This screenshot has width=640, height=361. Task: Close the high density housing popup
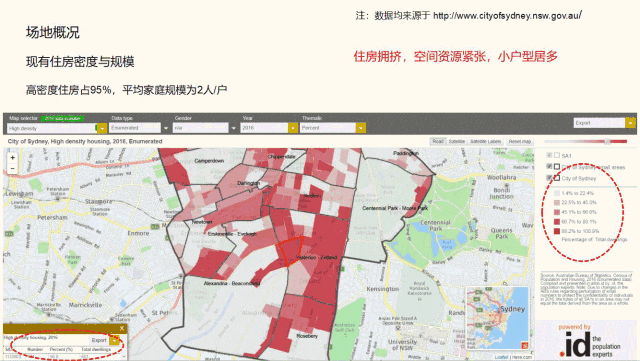(x=122, y=328)
